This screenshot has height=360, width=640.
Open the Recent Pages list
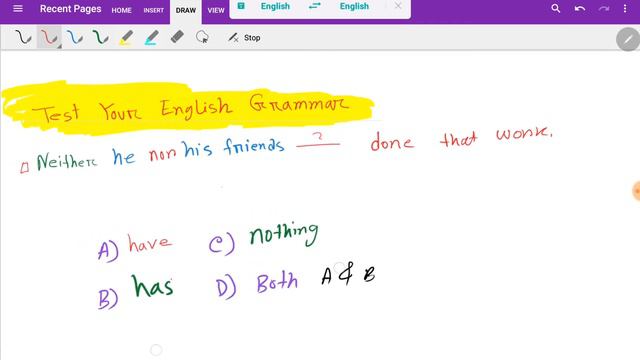pyautogui.click(x=70, y=9)
